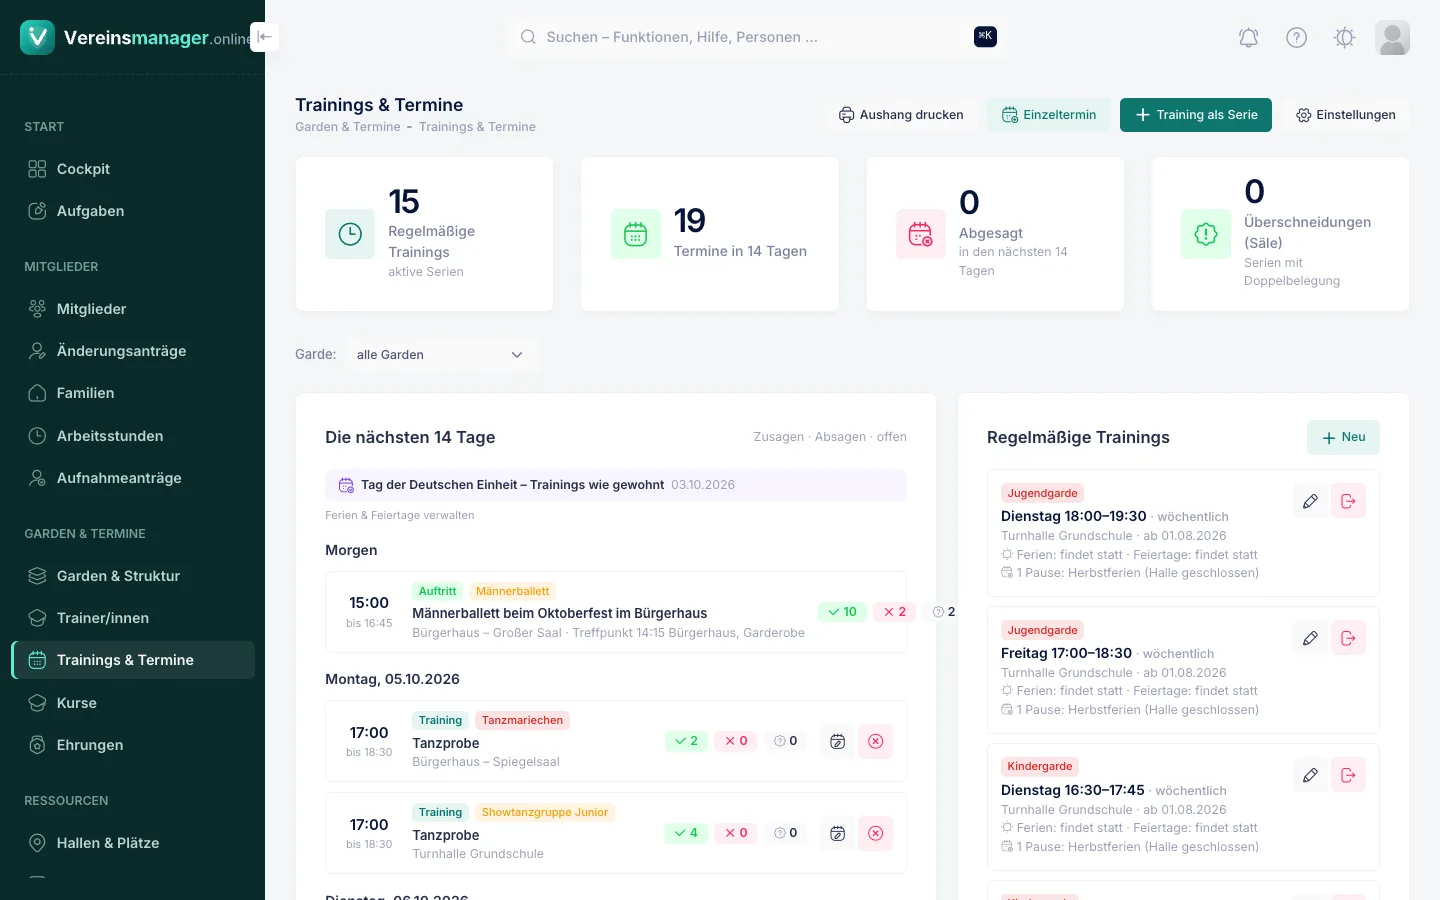The image size is (1440, 900).
Task: Open Cockpit in the sidebar
Action: pyautogui.click(x=132, y=169)
